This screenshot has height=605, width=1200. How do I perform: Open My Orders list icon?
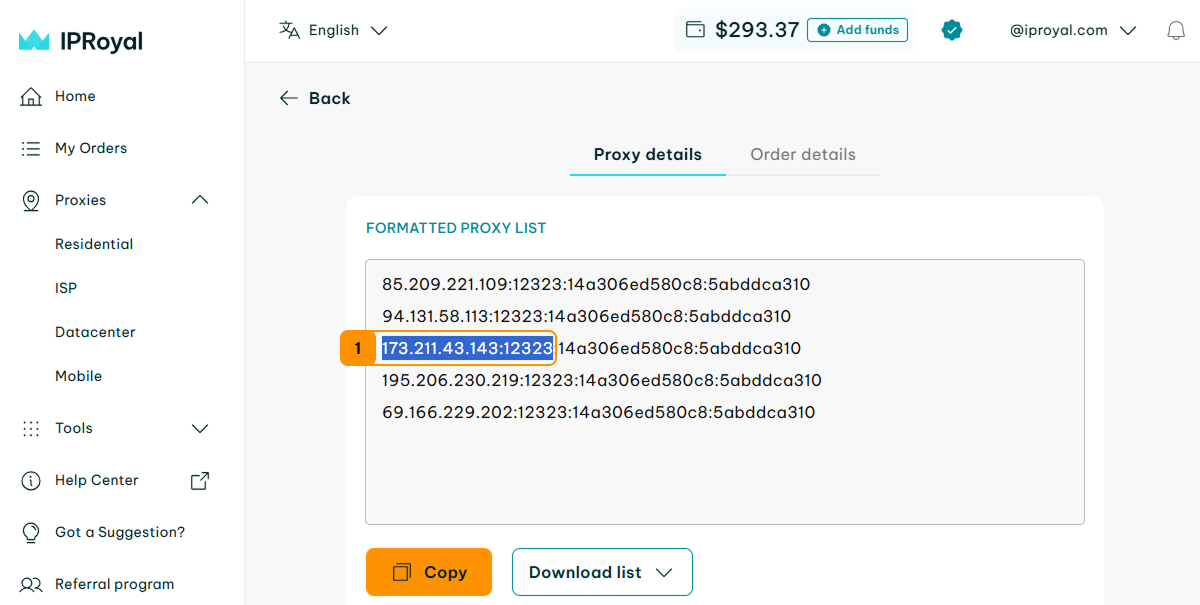pos(32,148)
